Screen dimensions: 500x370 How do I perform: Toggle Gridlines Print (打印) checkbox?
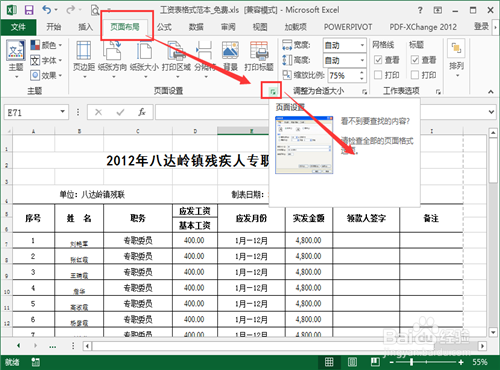point(378,75)
